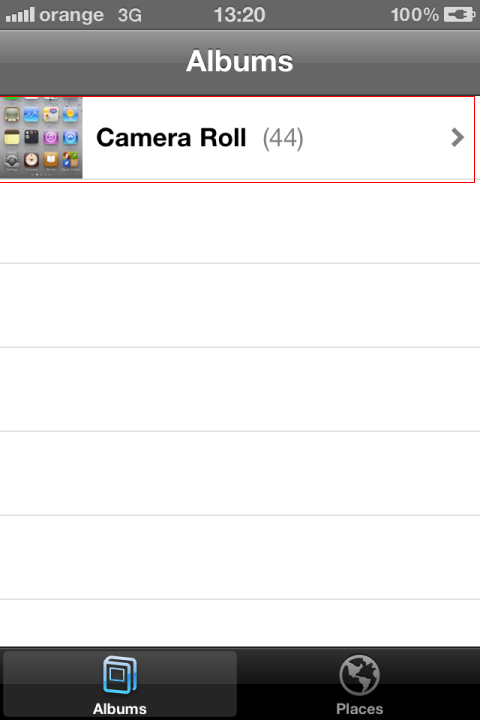The image size is (480, 720).
Task: Tap the battery charging icon
Action: click(459, 15)
